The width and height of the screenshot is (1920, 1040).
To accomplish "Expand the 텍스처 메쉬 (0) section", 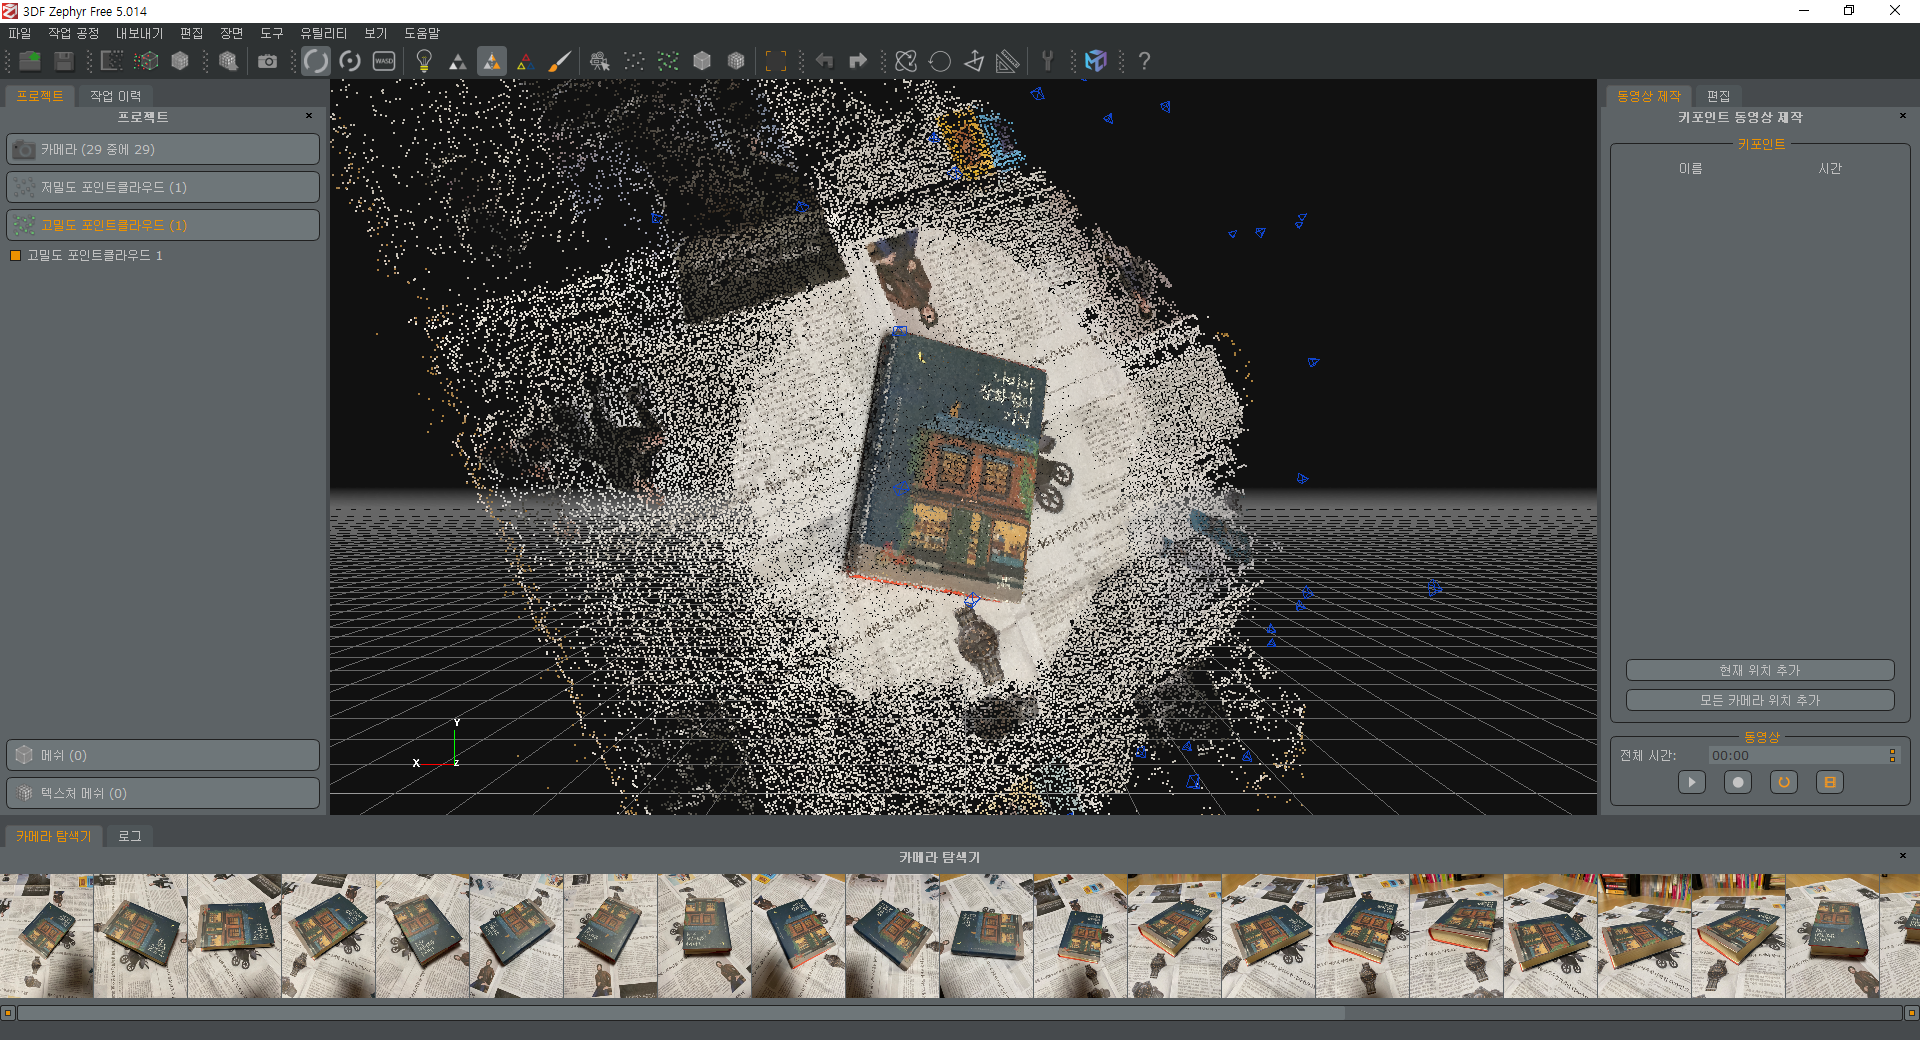I will coord(163,793).
